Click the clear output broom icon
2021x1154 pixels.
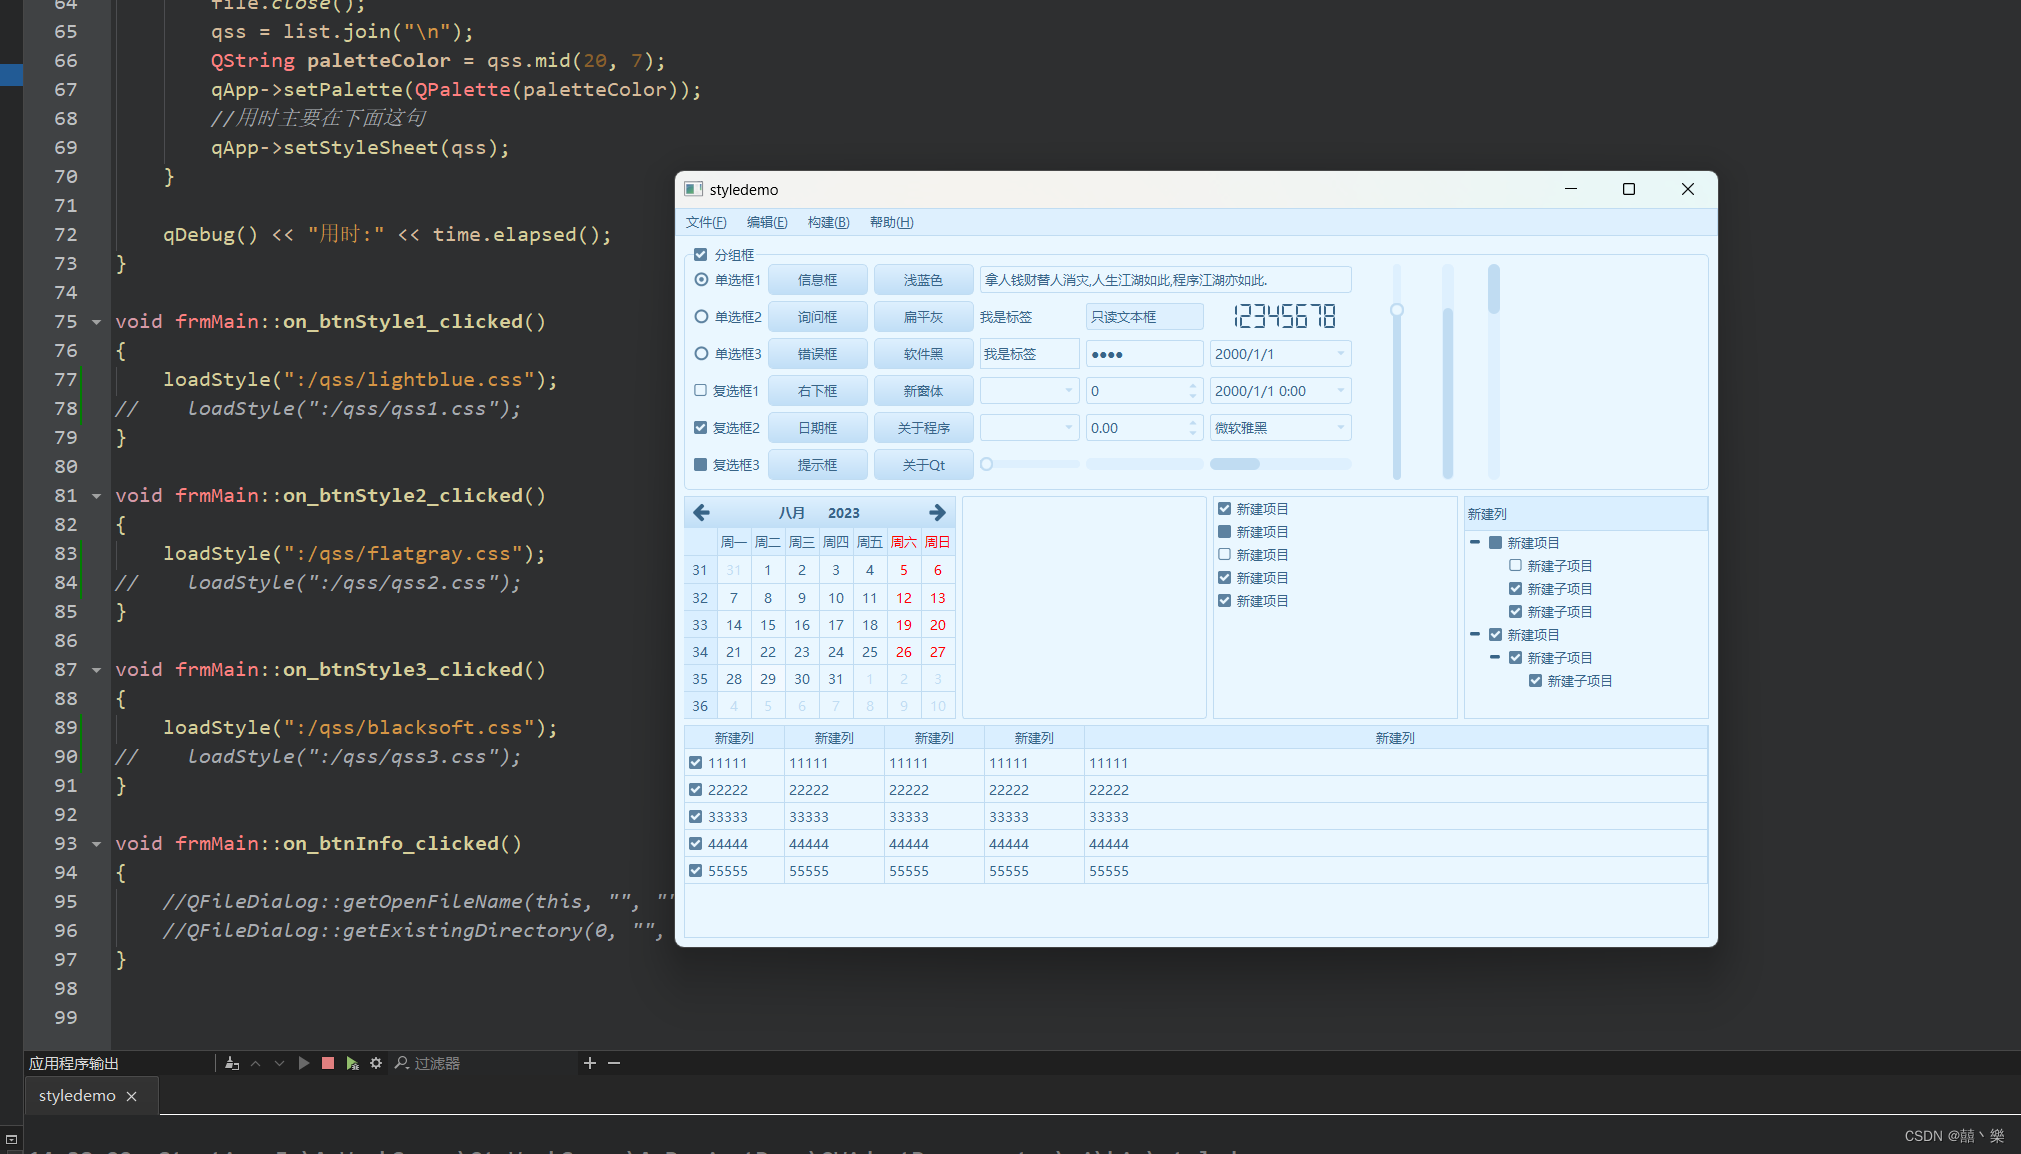pyautogui.click(x=232, y=1063)
